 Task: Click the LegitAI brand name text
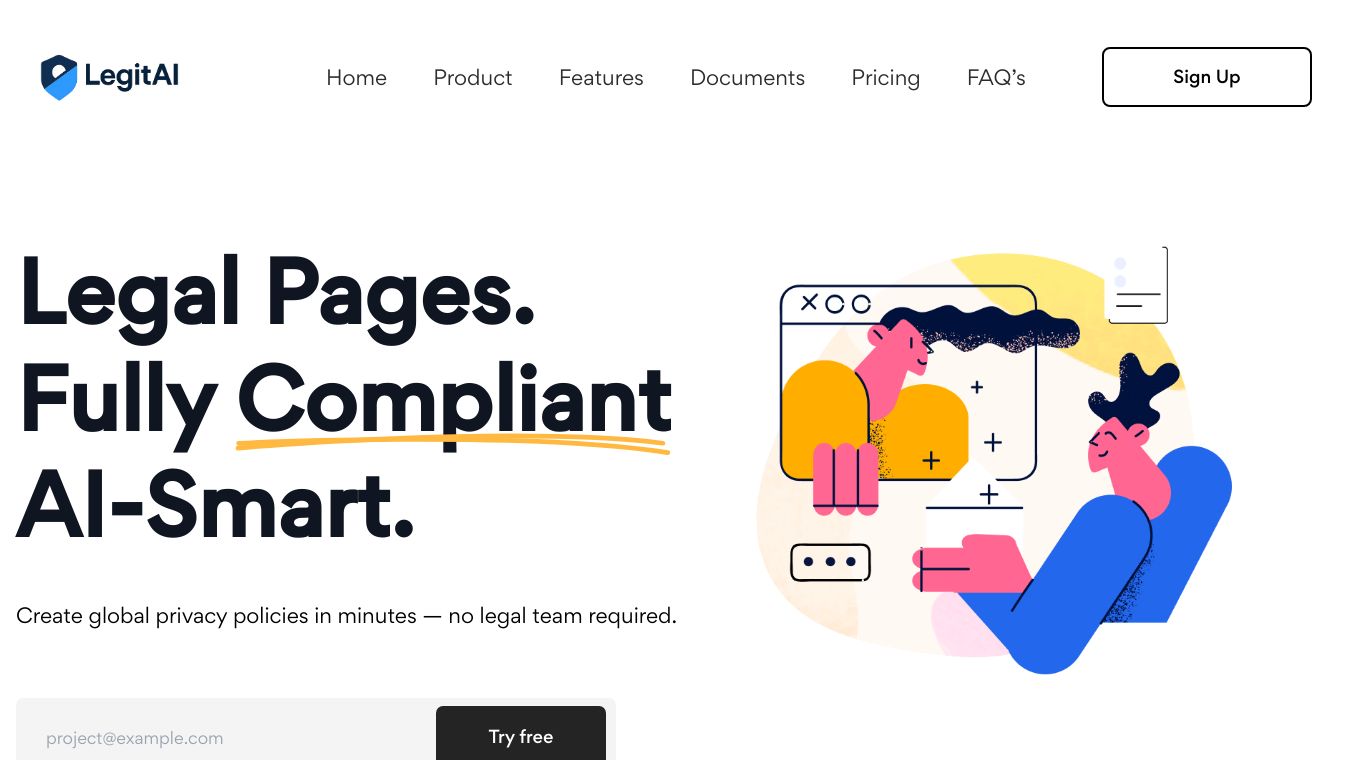point(131,76)
